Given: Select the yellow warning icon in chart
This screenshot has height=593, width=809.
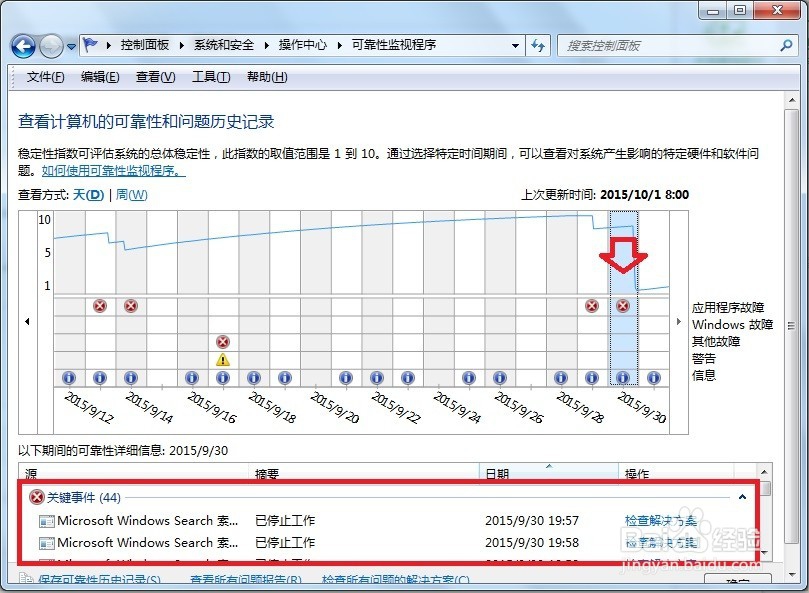Looking at the screenshot, I should tap(222, 360).
